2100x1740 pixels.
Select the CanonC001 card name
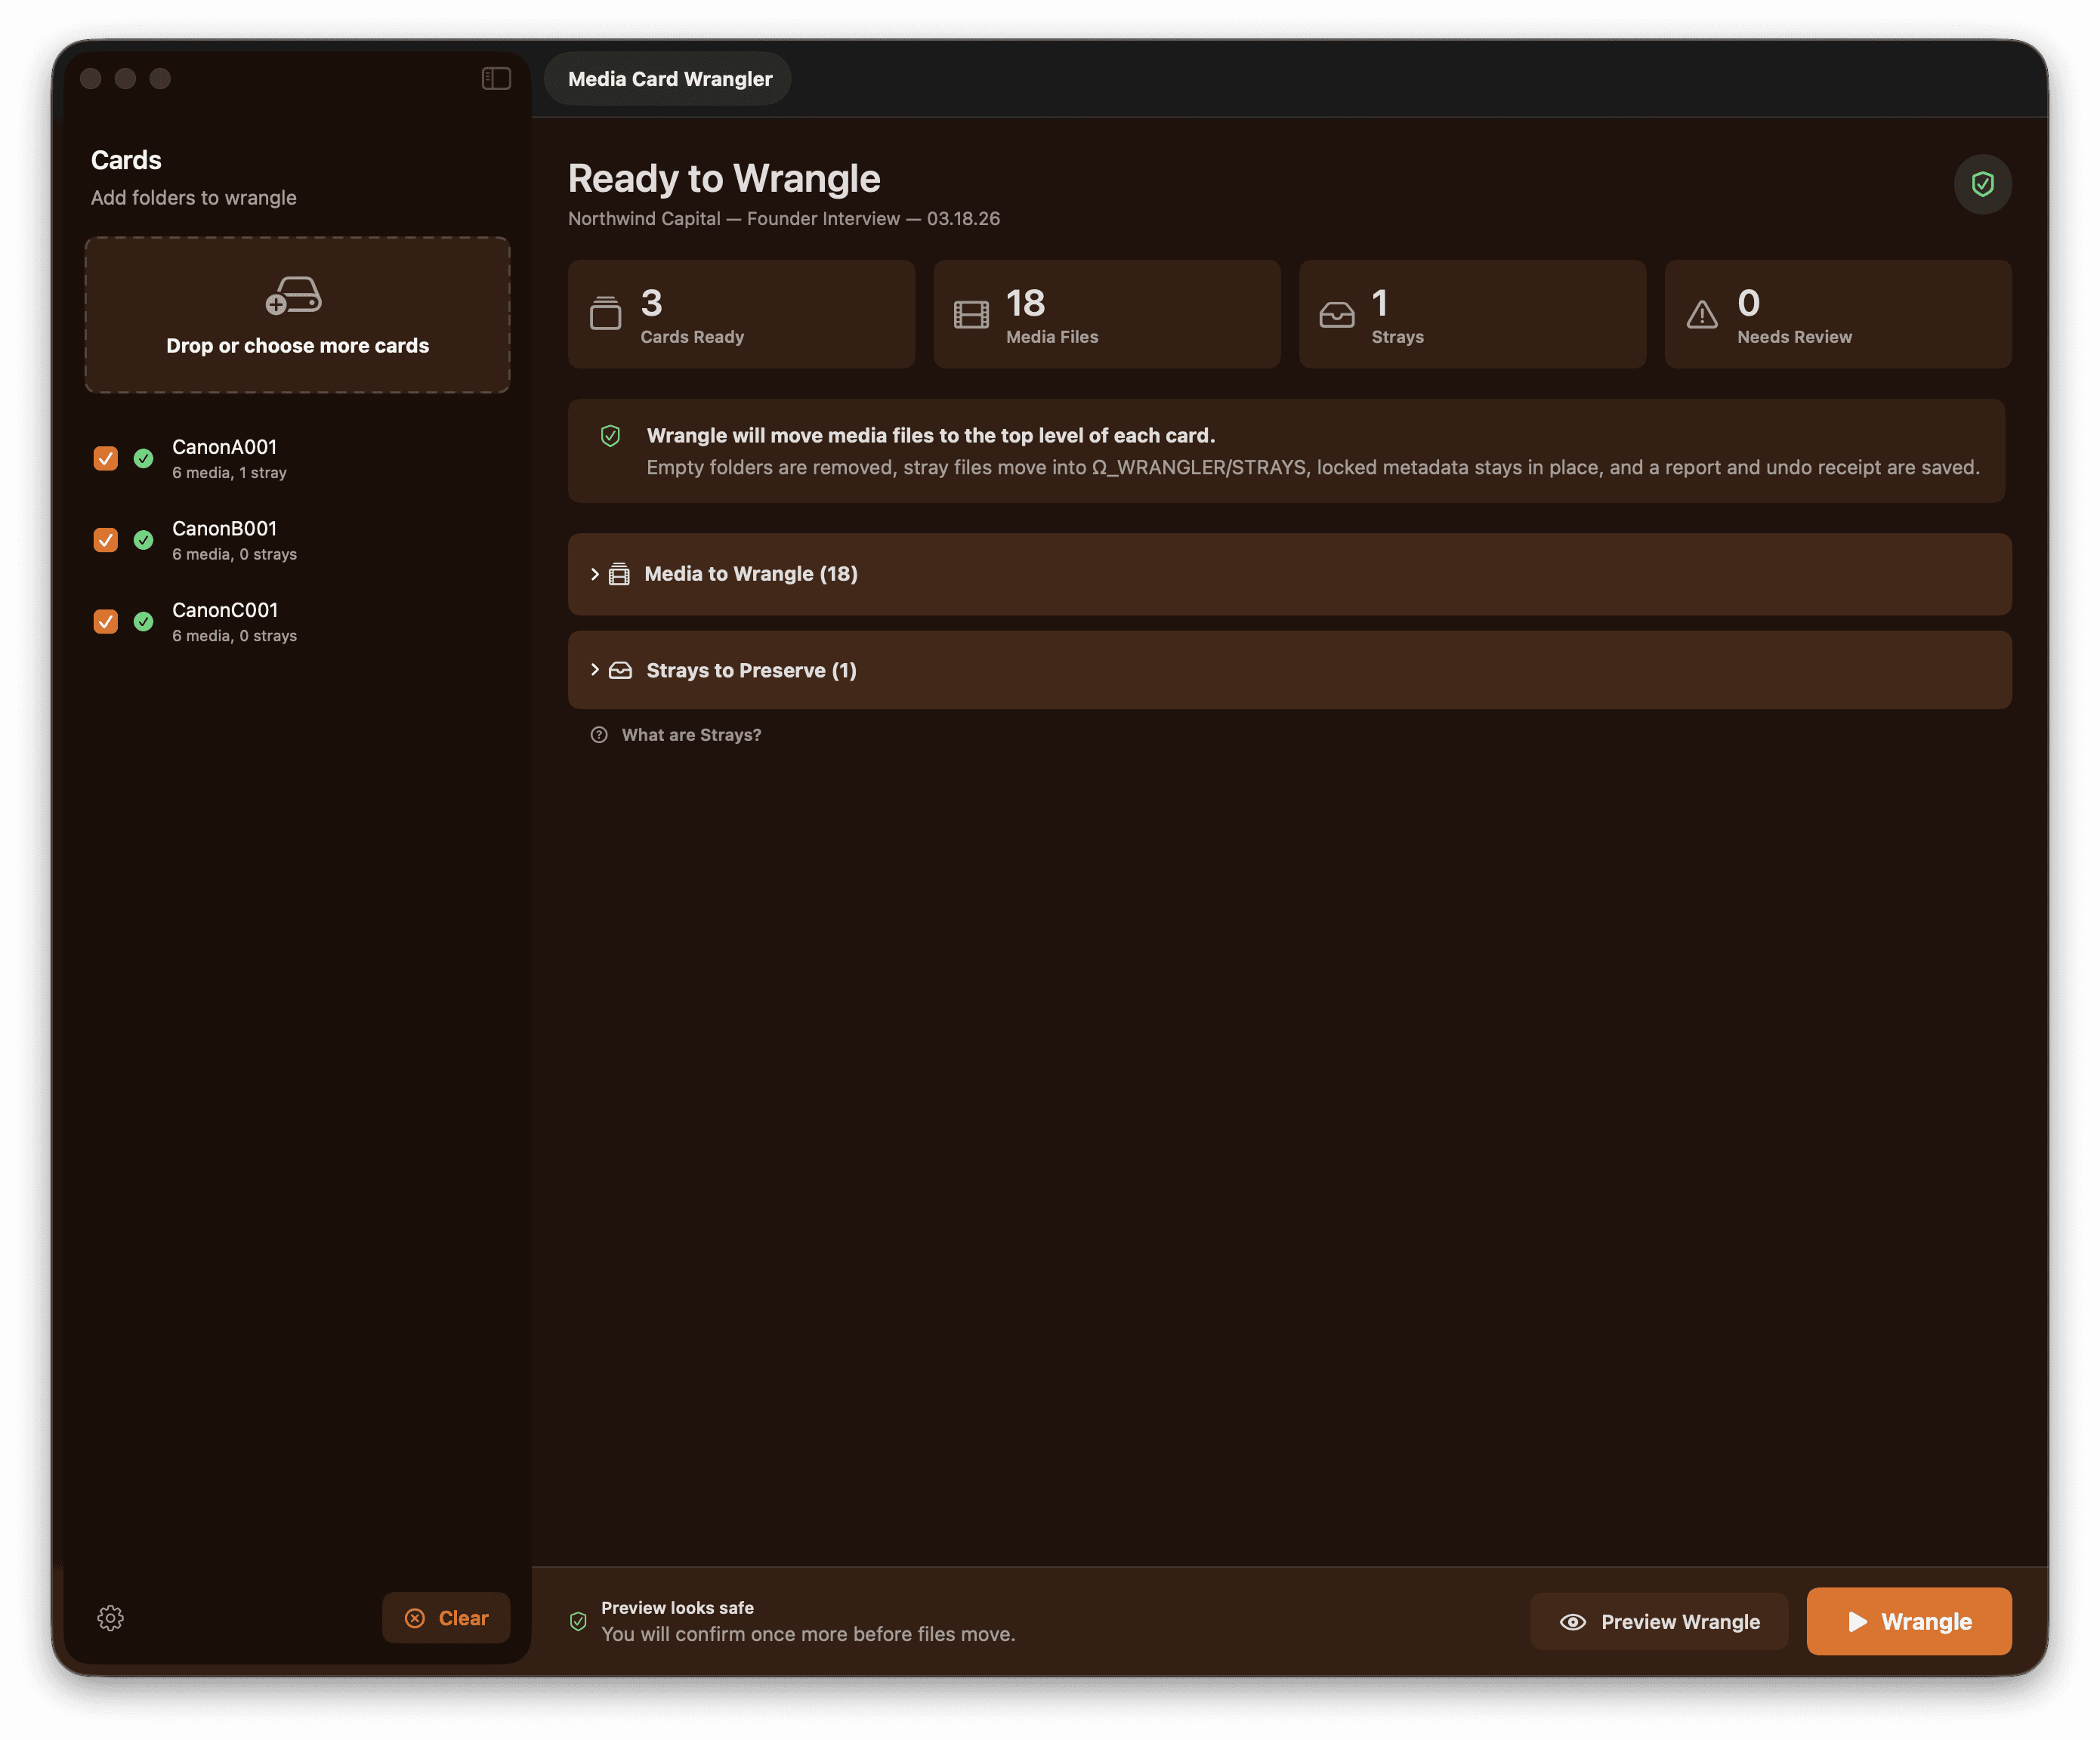(225, 610)
